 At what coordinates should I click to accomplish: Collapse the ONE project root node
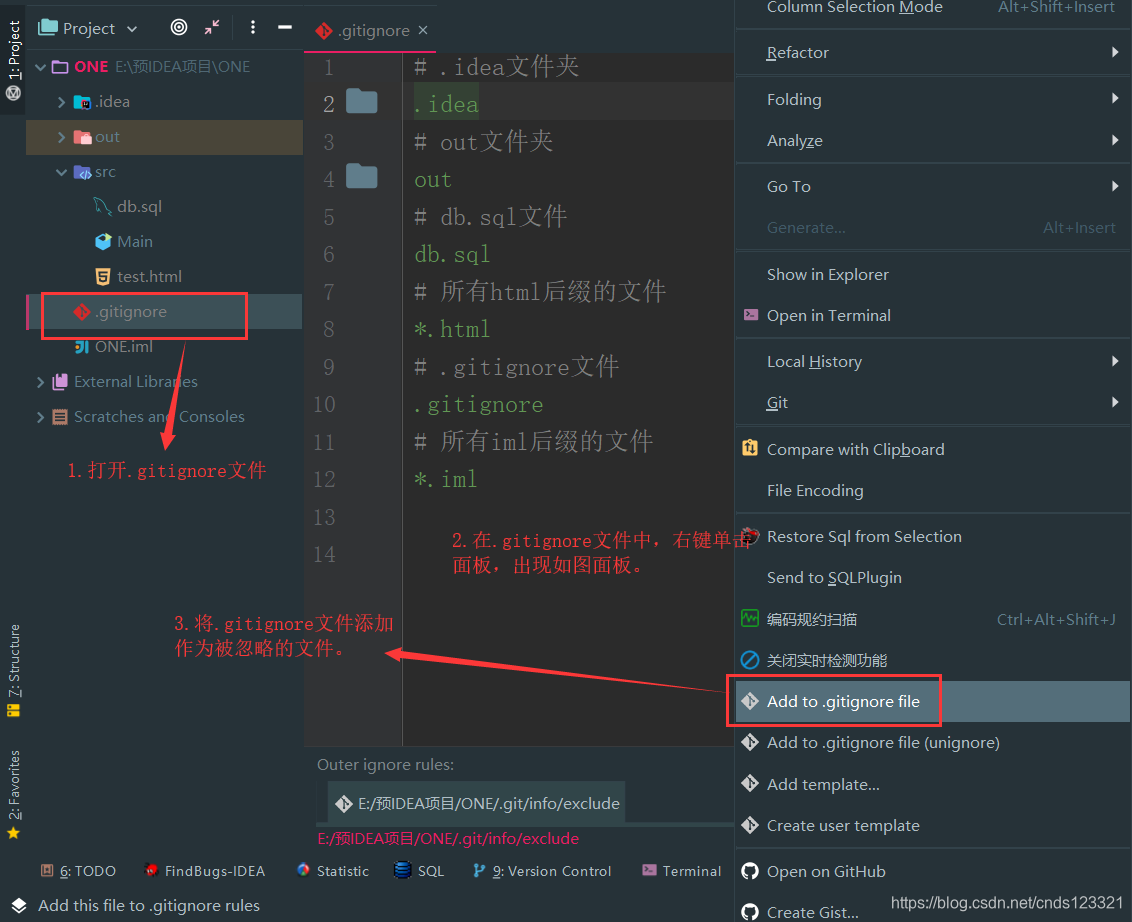click(40, 66)
